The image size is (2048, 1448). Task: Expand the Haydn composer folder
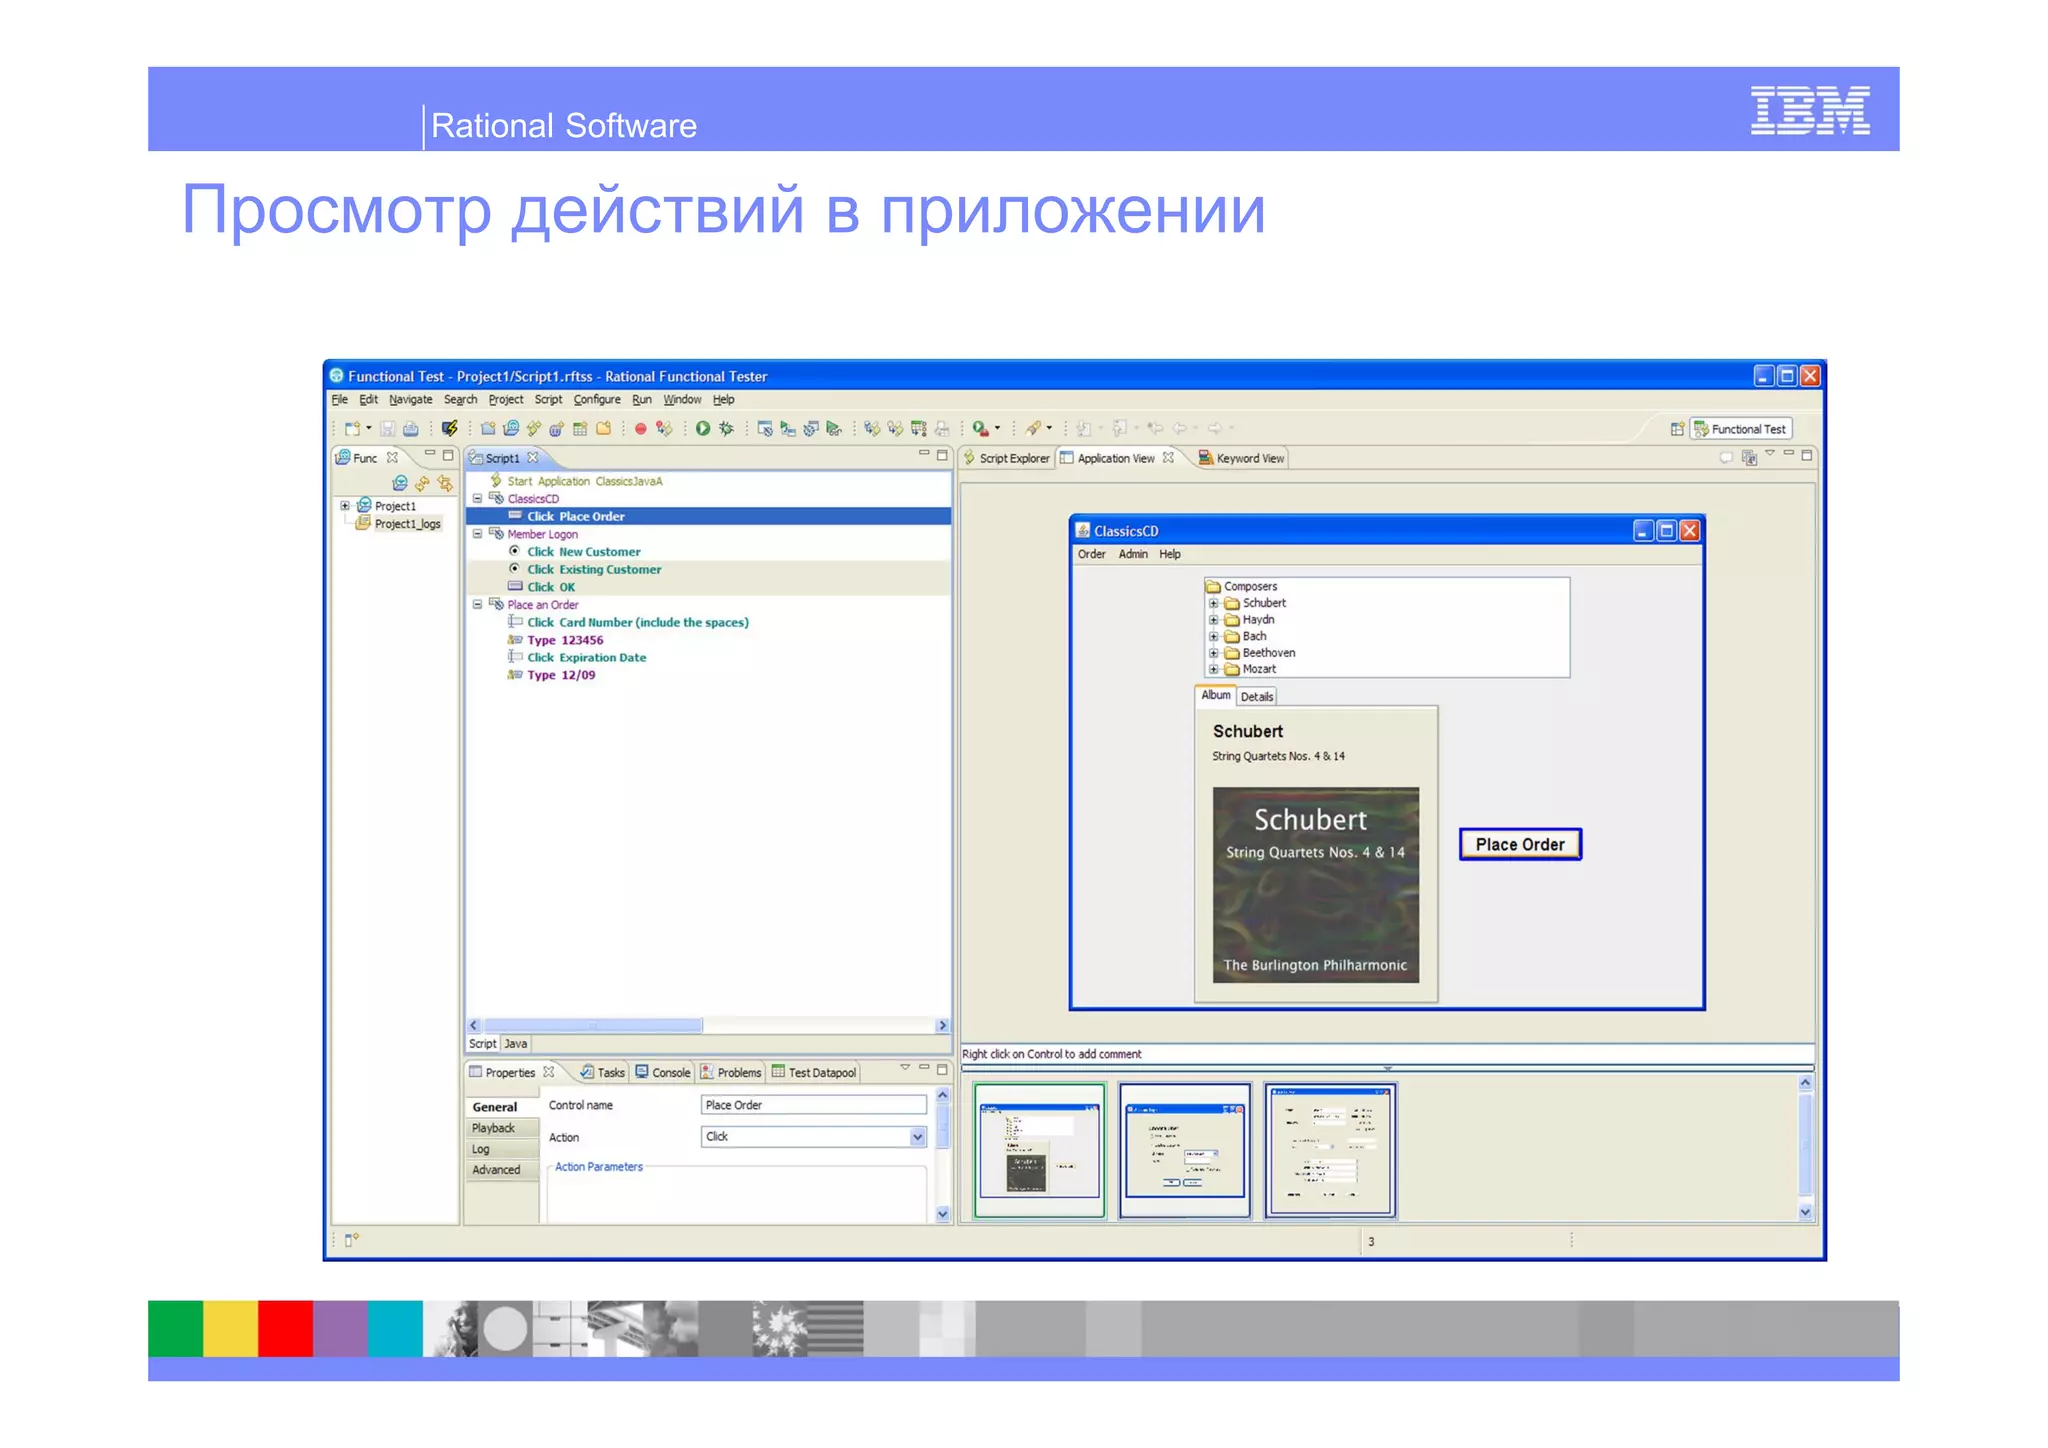tap(1213, 620)
